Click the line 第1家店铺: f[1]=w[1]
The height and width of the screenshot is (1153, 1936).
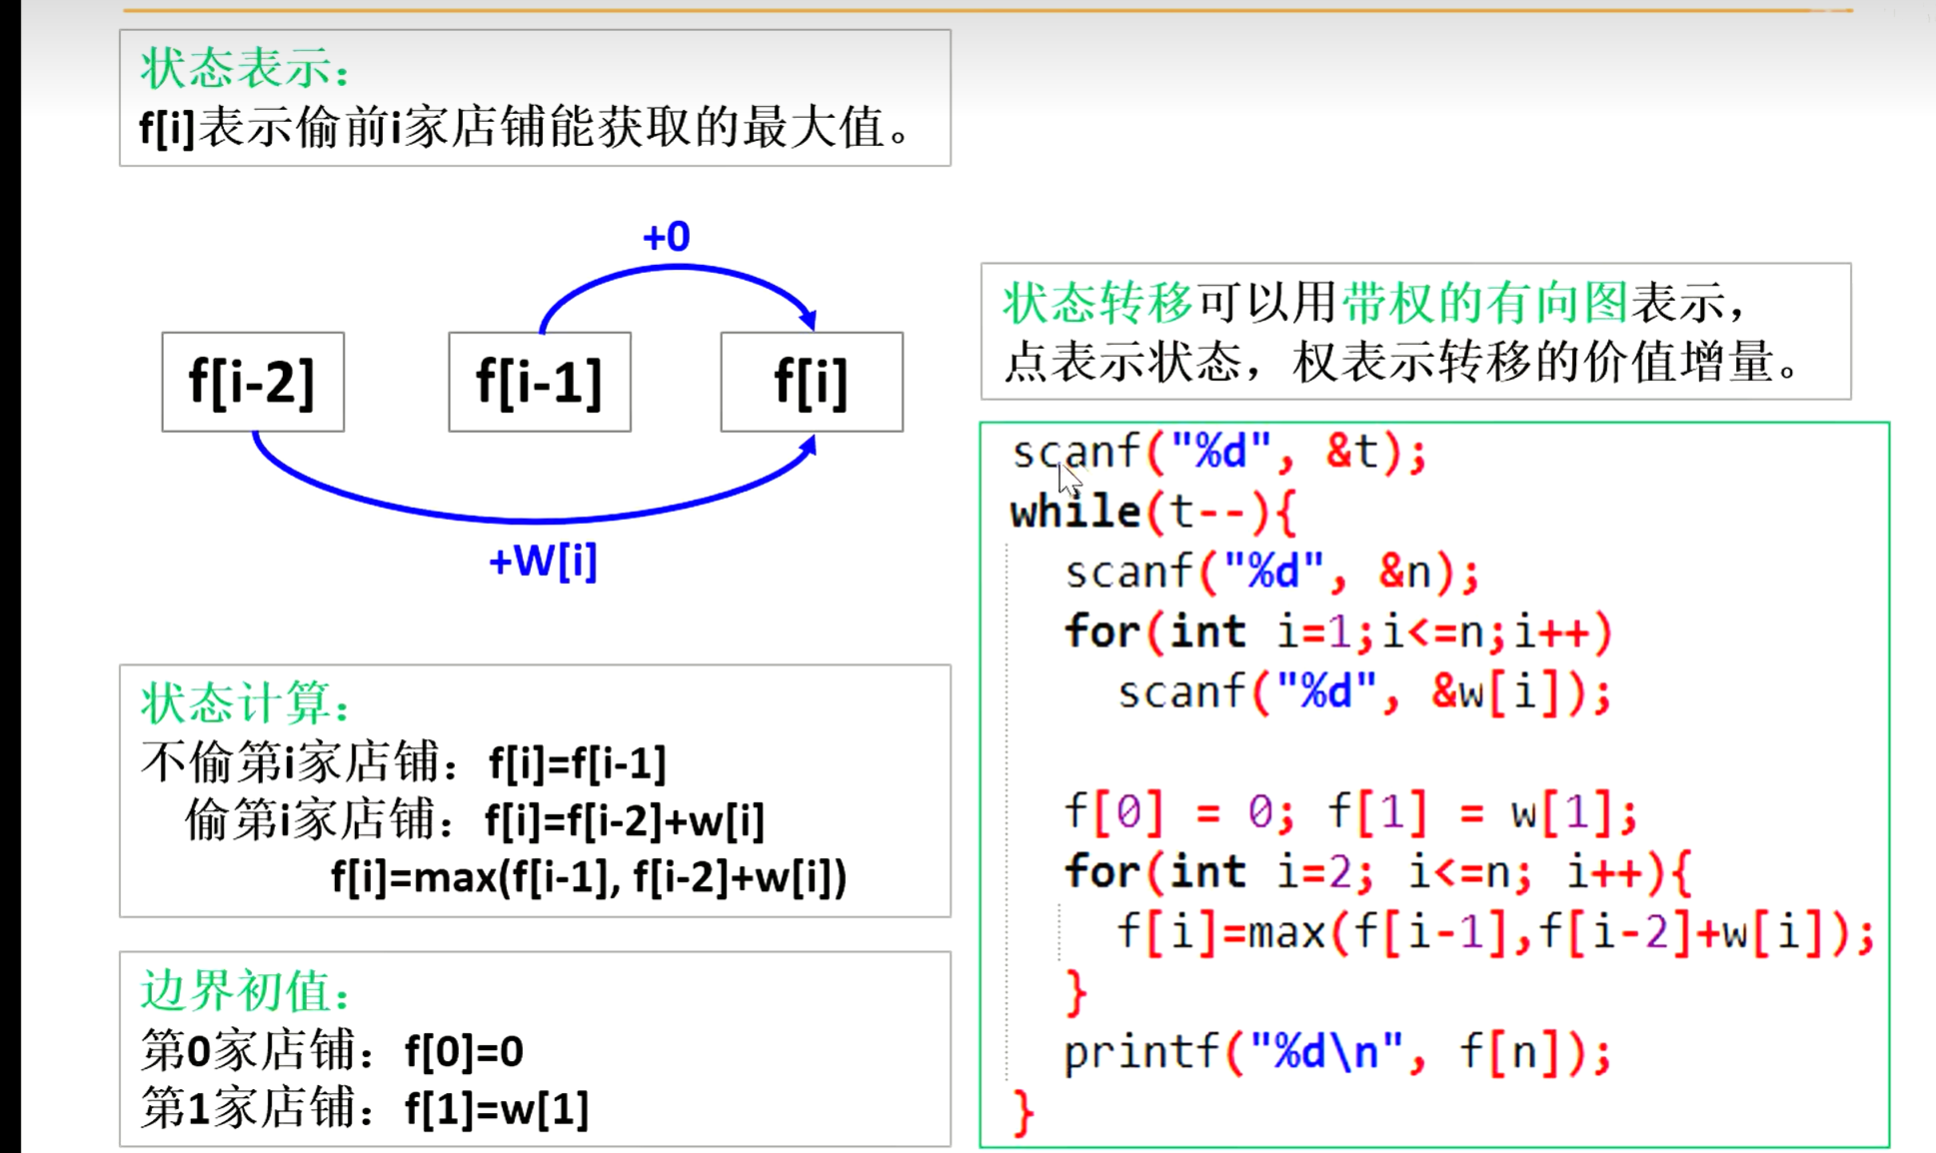[x=365, y=1108]
